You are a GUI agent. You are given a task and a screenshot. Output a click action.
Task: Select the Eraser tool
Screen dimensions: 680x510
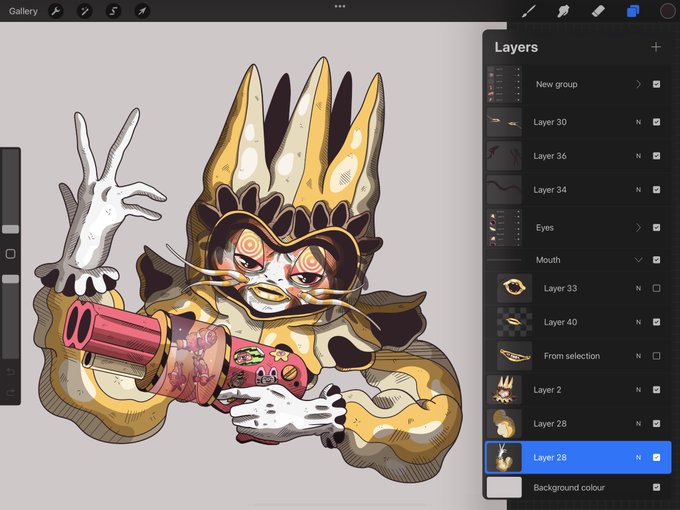click(x=598, y=11)
